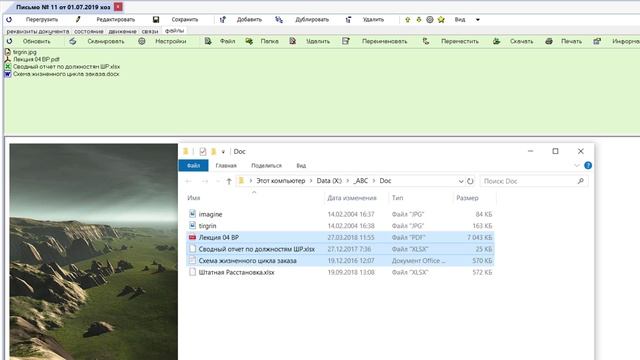Open the Explorer Главная ribbon tab
The width and height of the screenshot is (640, 360).
tap(226, 165)
